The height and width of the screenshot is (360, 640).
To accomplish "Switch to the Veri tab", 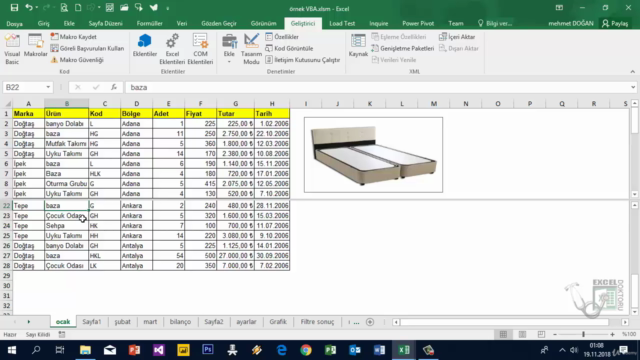I will tap(182, 24).
